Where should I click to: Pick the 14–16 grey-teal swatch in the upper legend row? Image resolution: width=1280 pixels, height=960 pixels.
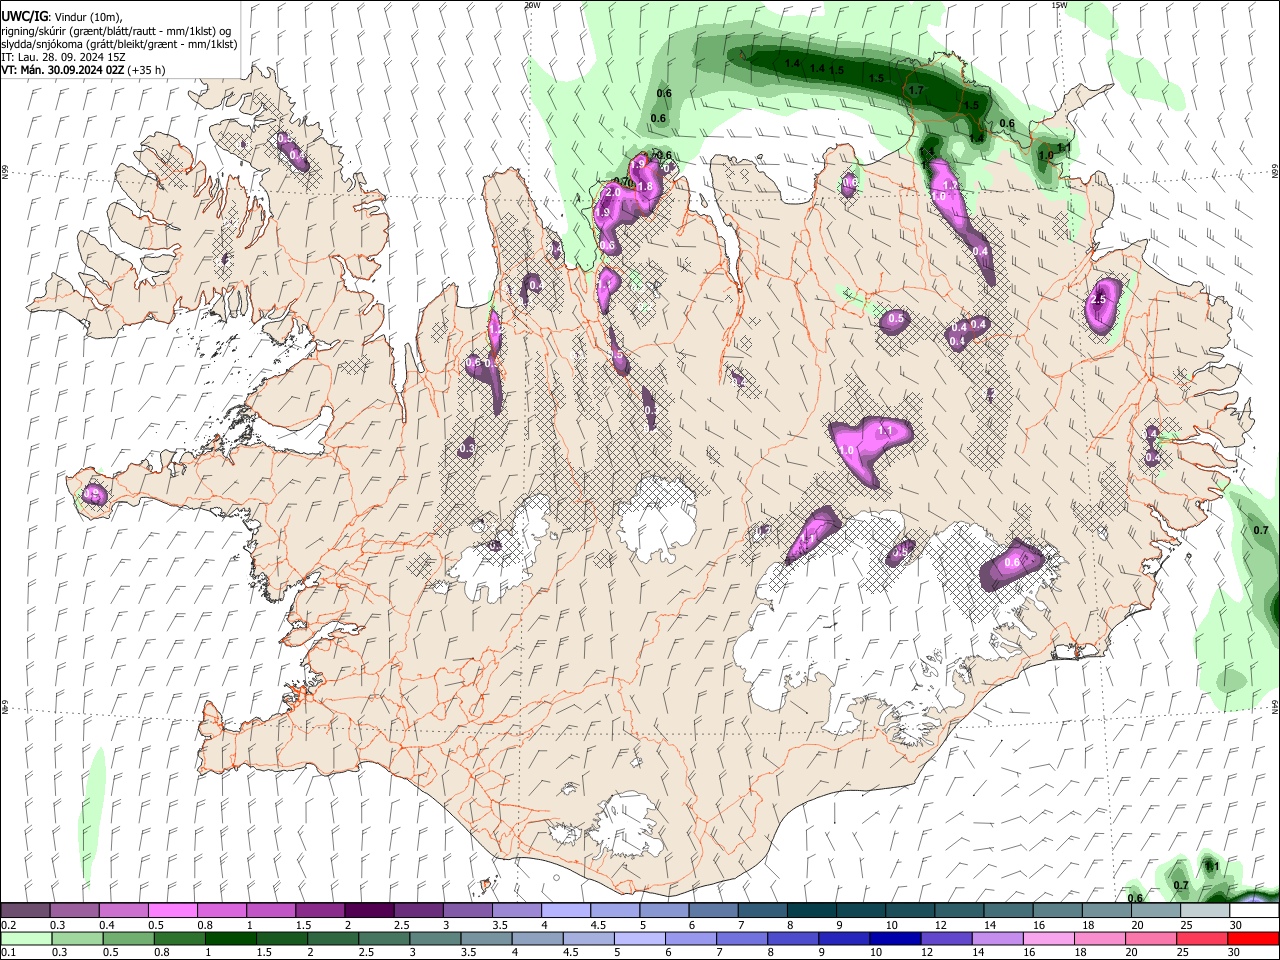click(x=1007, y=911)
